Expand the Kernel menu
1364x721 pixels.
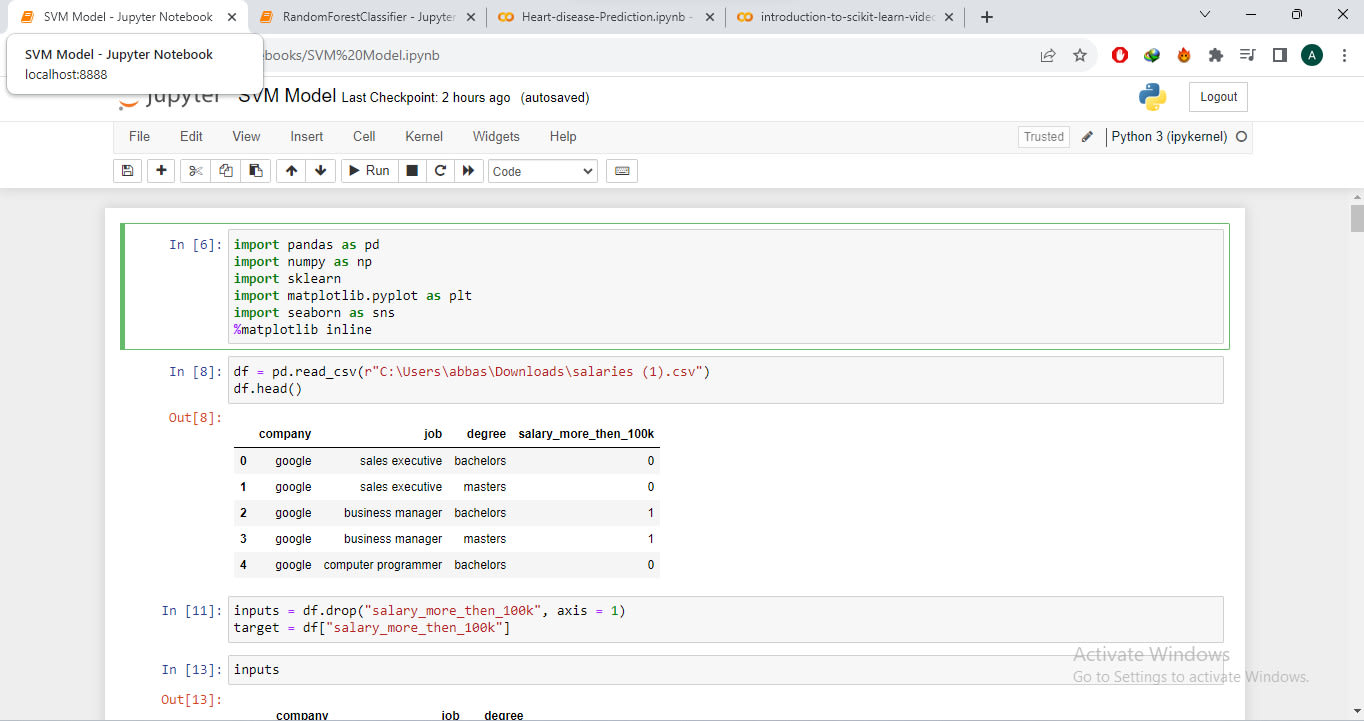click(x=423, y=136)
